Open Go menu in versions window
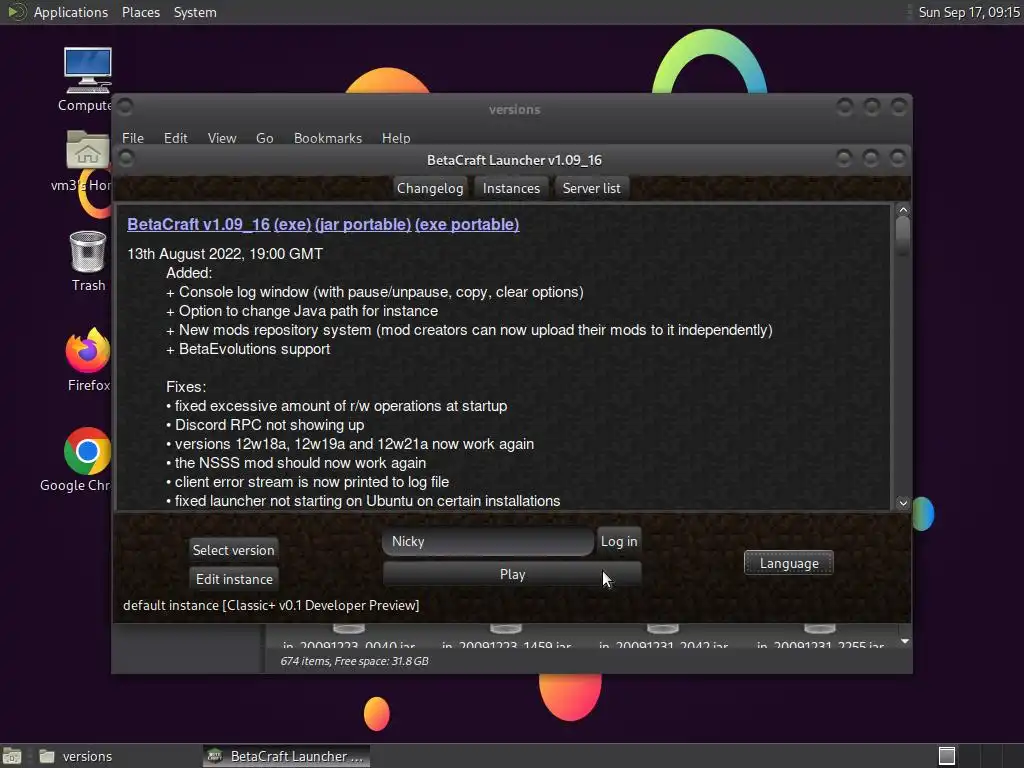 click(x=264, y=138)
